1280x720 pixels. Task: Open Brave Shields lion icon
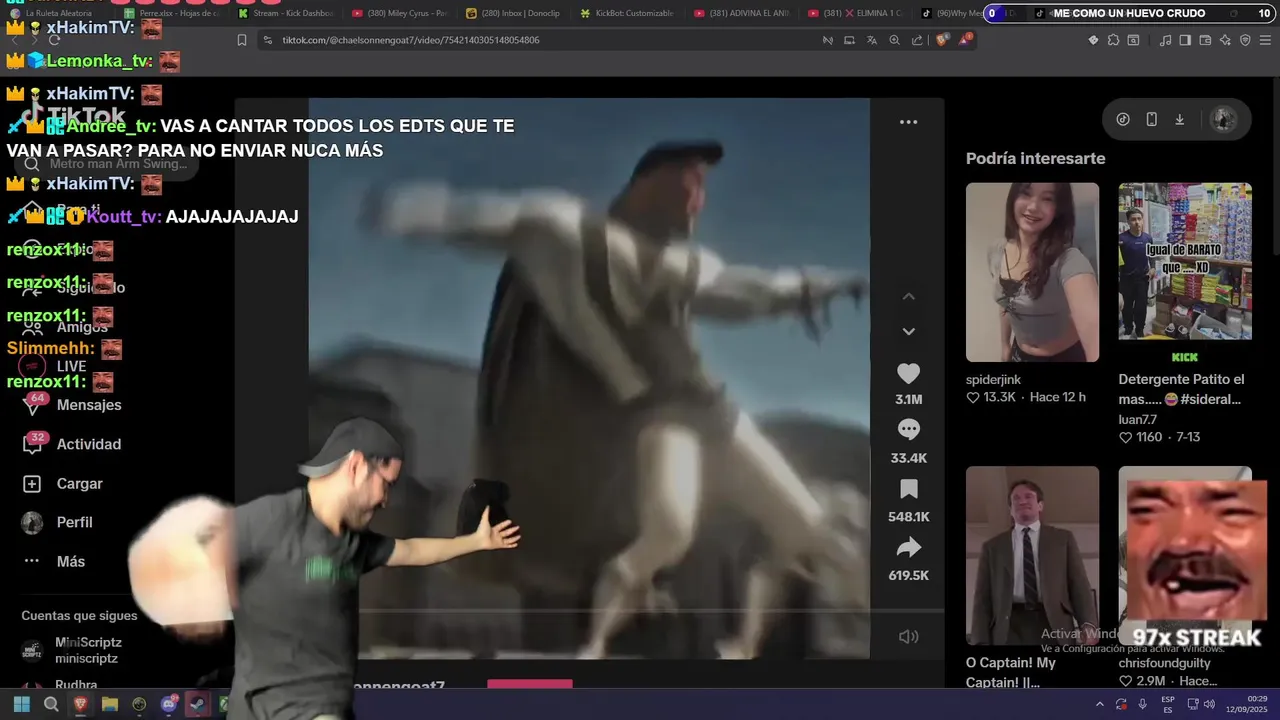click(x=942, y=40)
